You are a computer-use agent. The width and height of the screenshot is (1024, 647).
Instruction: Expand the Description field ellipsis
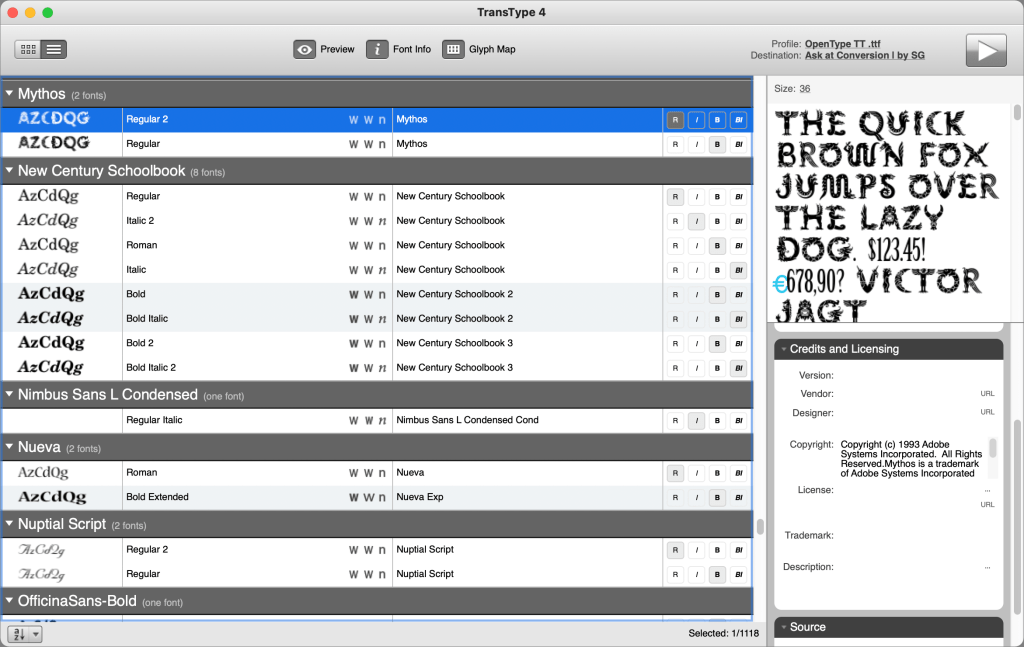pos(987,567)
